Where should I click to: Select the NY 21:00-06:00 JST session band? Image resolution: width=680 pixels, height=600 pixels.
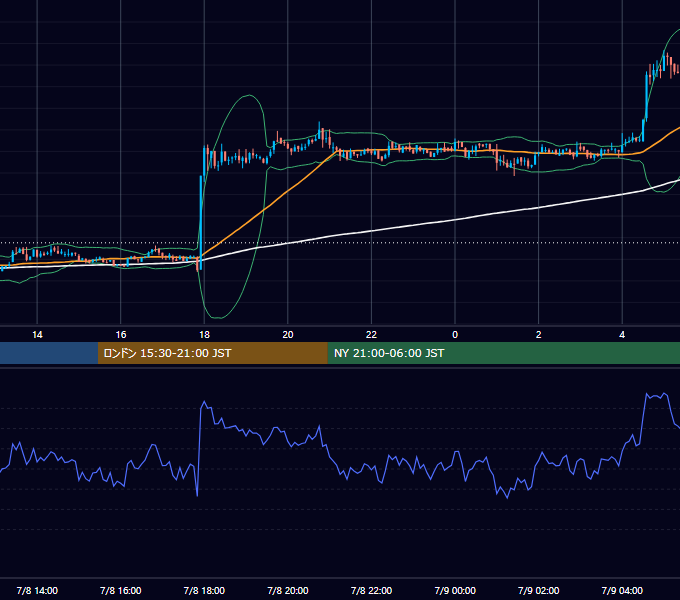coord(503,353)
